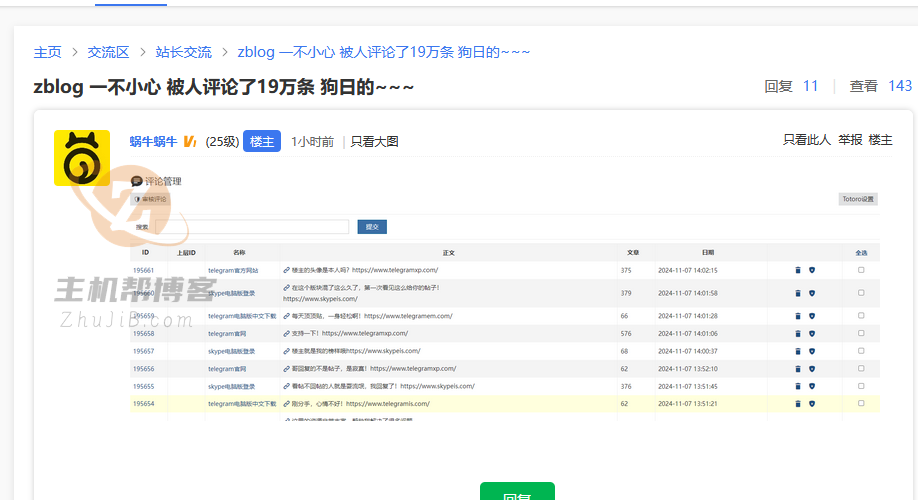This screenshot has width=918, height=500.
Task: Click the link icon before 支持一下 comment
Action: 286,334
